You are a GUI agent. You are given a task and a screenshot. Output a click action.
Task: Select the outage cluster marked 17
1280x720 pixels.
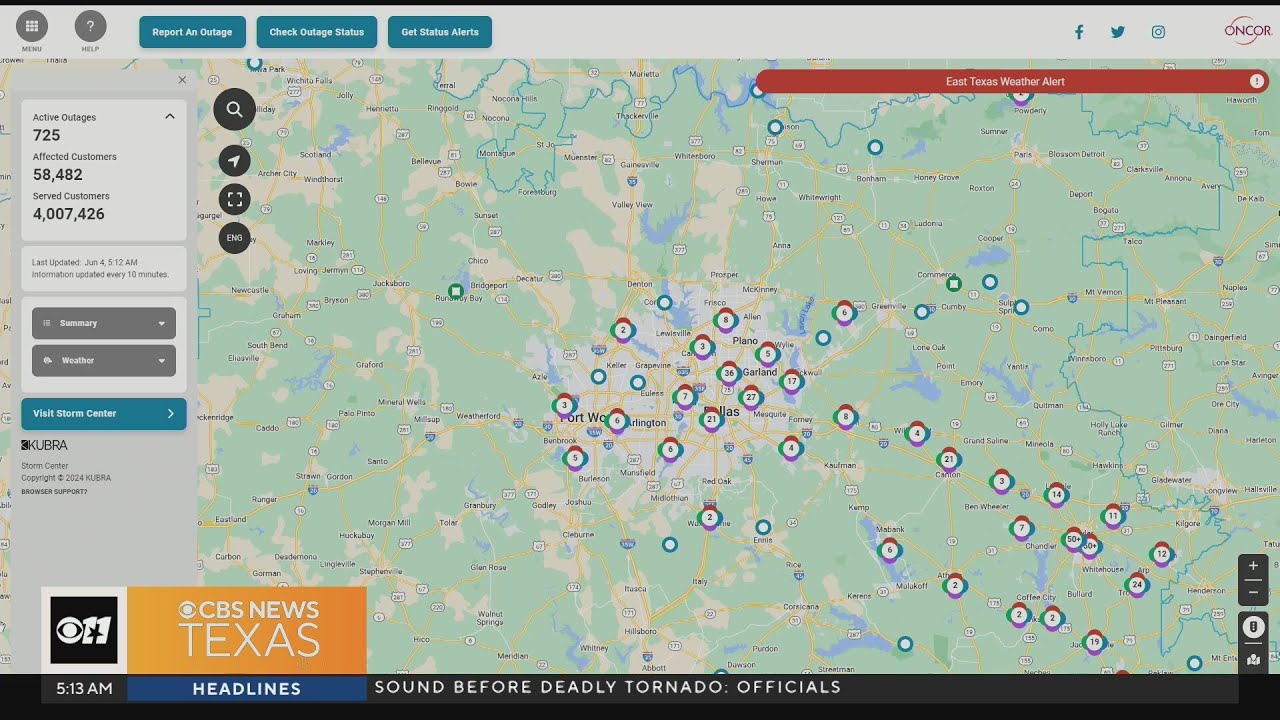coord(792,381)
